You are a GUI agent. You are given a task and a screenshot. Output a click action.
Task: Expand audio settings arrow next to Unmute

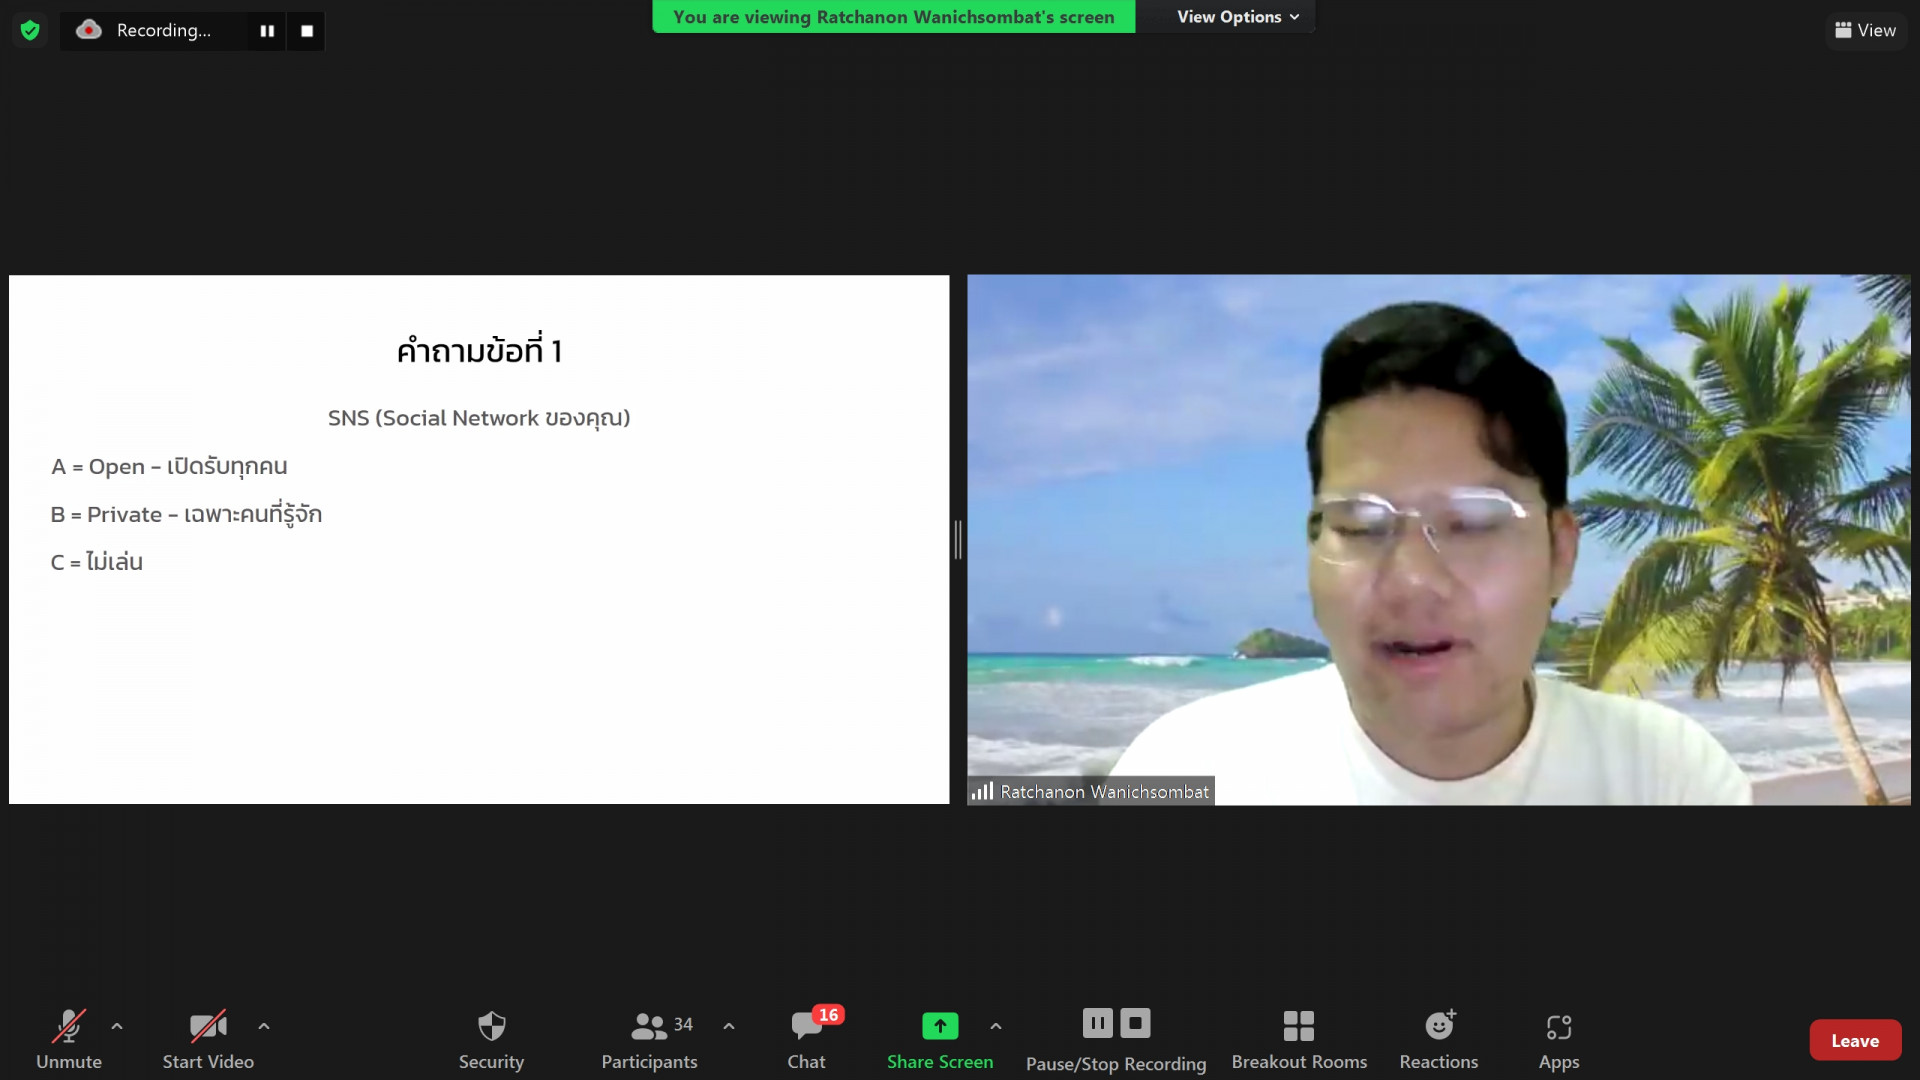click(x=117, y=1026)
